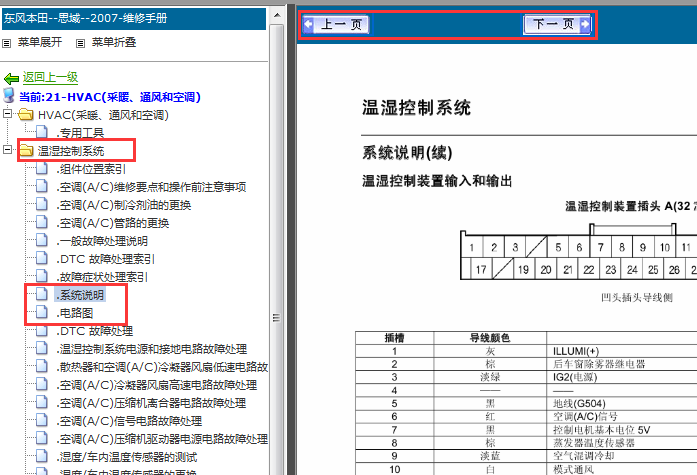Open the .一般故障处理说明 page

[102, 241]
